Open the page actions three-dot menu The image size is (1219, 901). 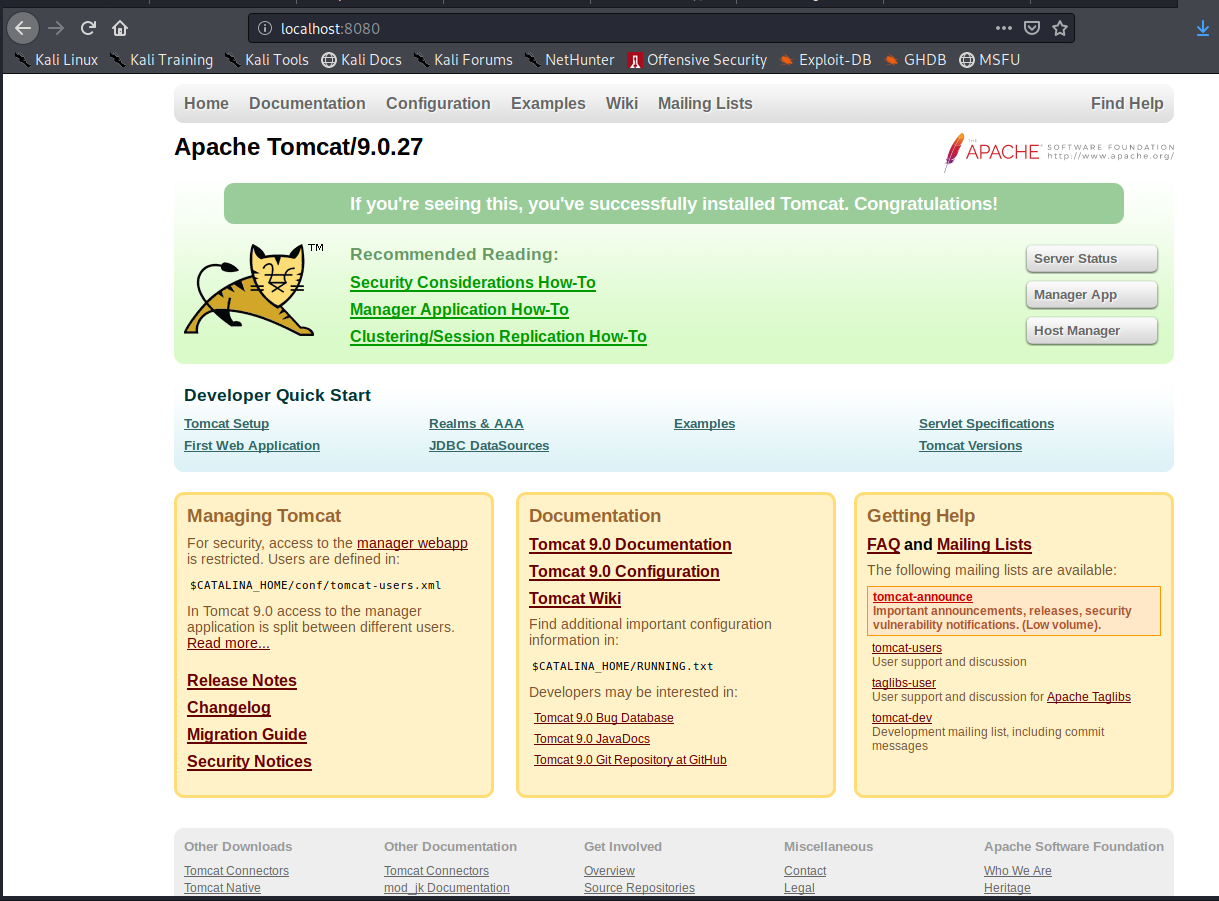point(1004,28)
